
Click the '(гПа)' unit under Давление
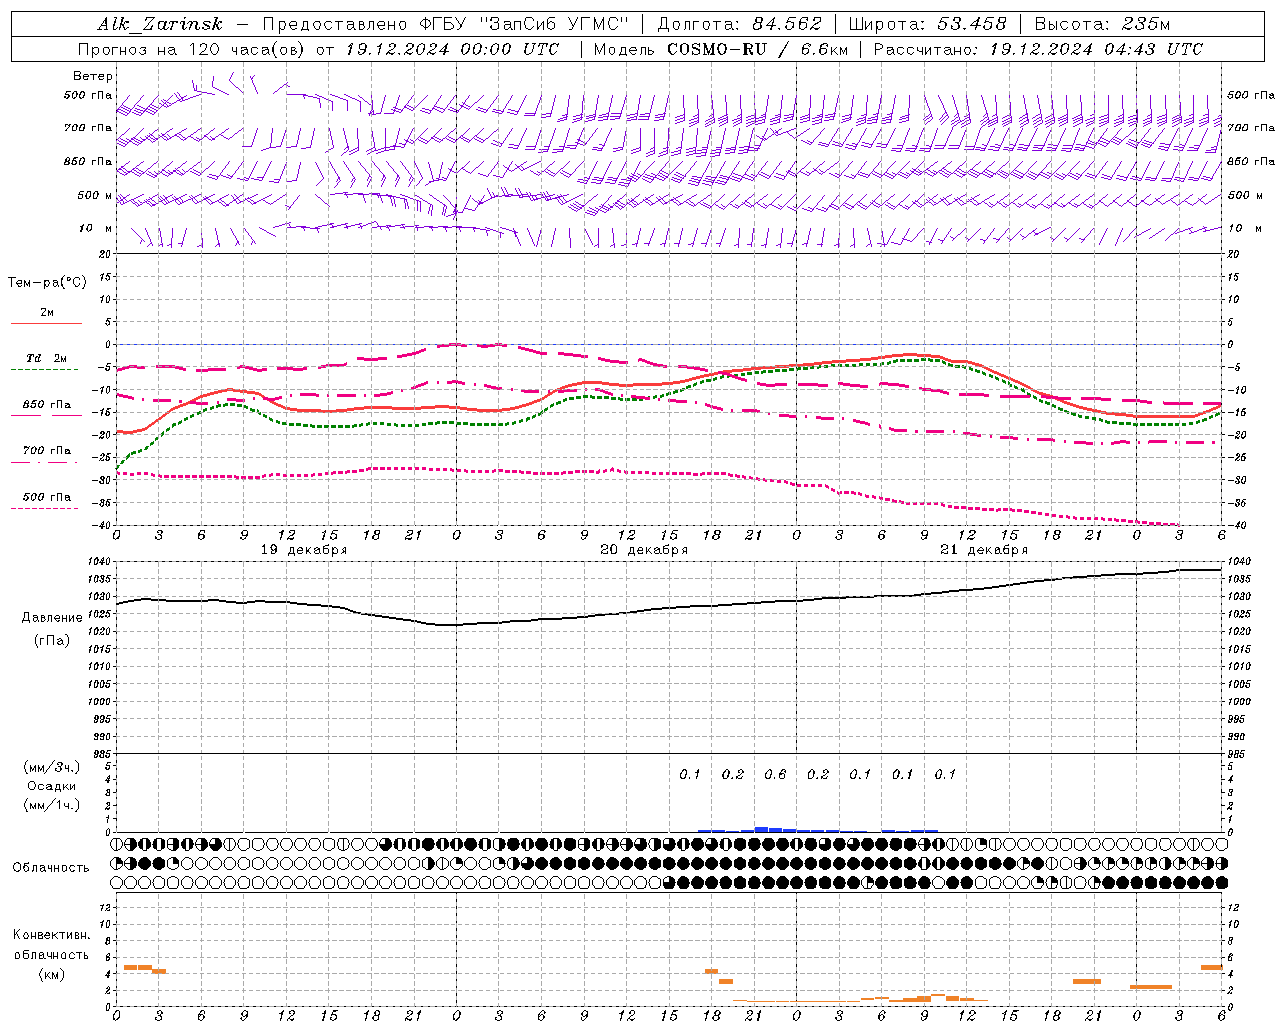(x=52, y=640)
